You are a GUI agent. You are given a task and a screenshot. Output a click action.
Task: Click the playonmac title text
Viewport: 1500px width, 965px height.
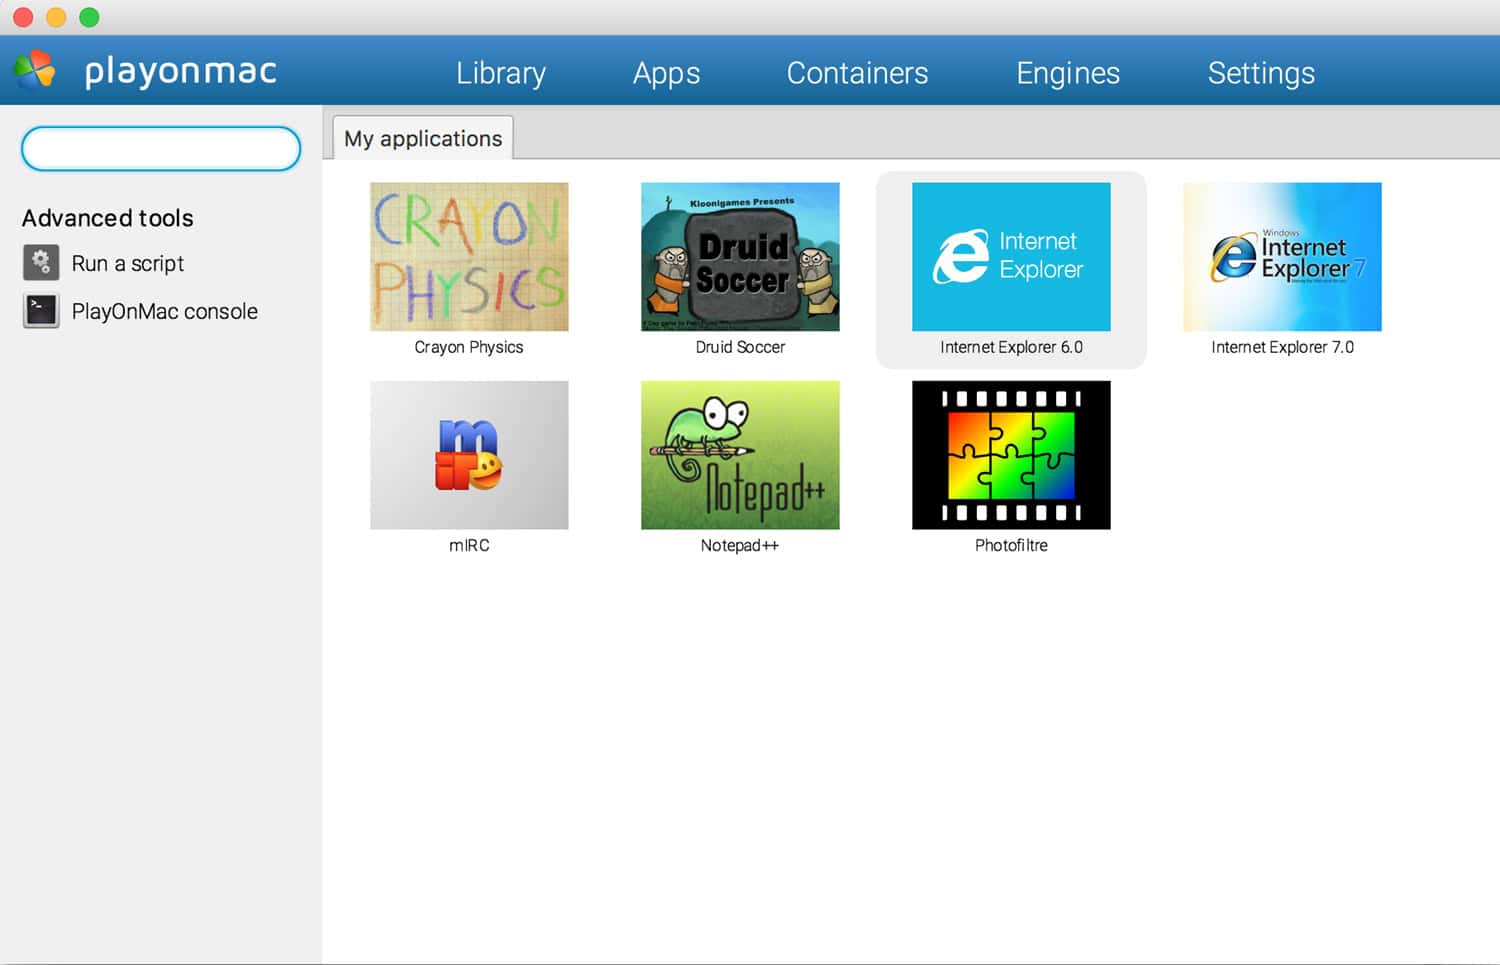point(180,71)
